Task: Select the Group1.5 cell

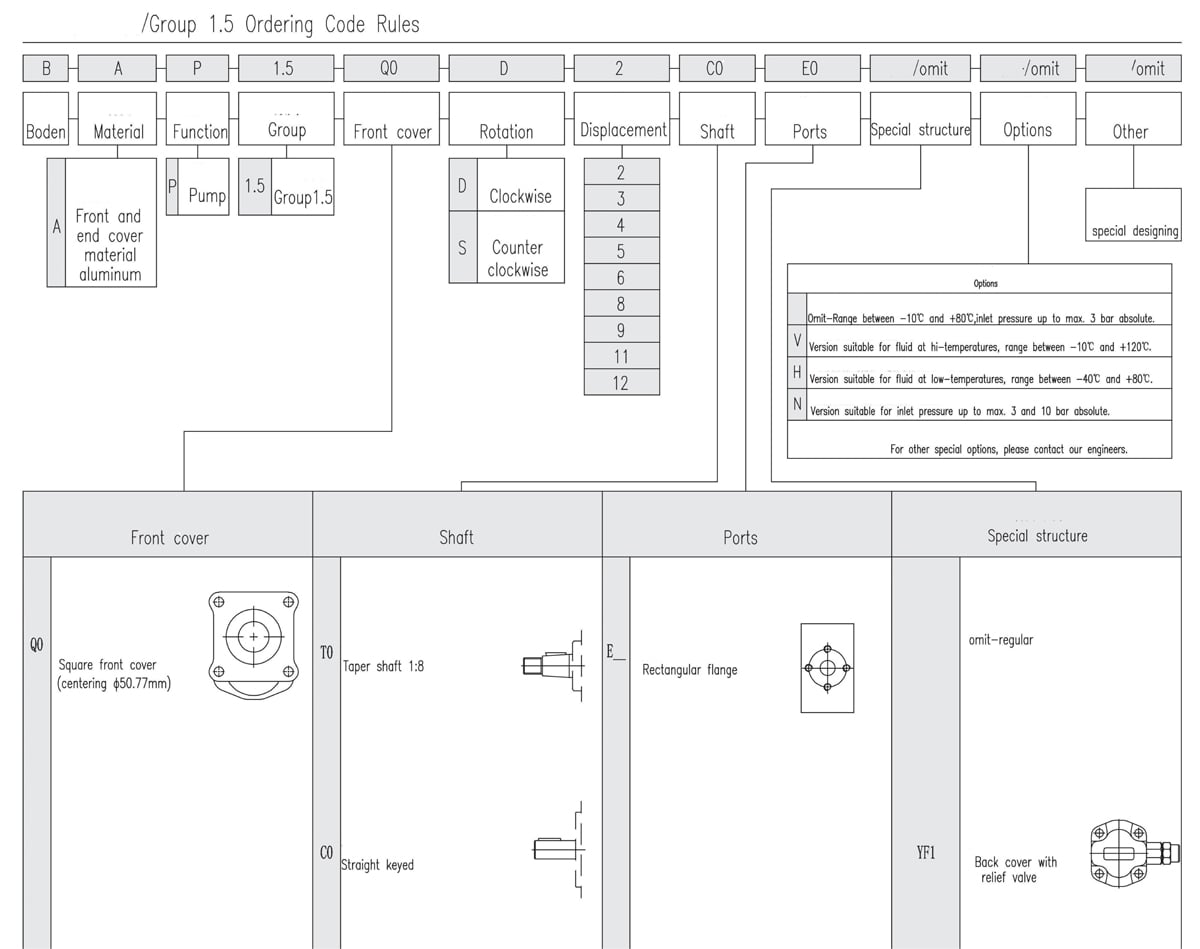Action: point(302,197)
